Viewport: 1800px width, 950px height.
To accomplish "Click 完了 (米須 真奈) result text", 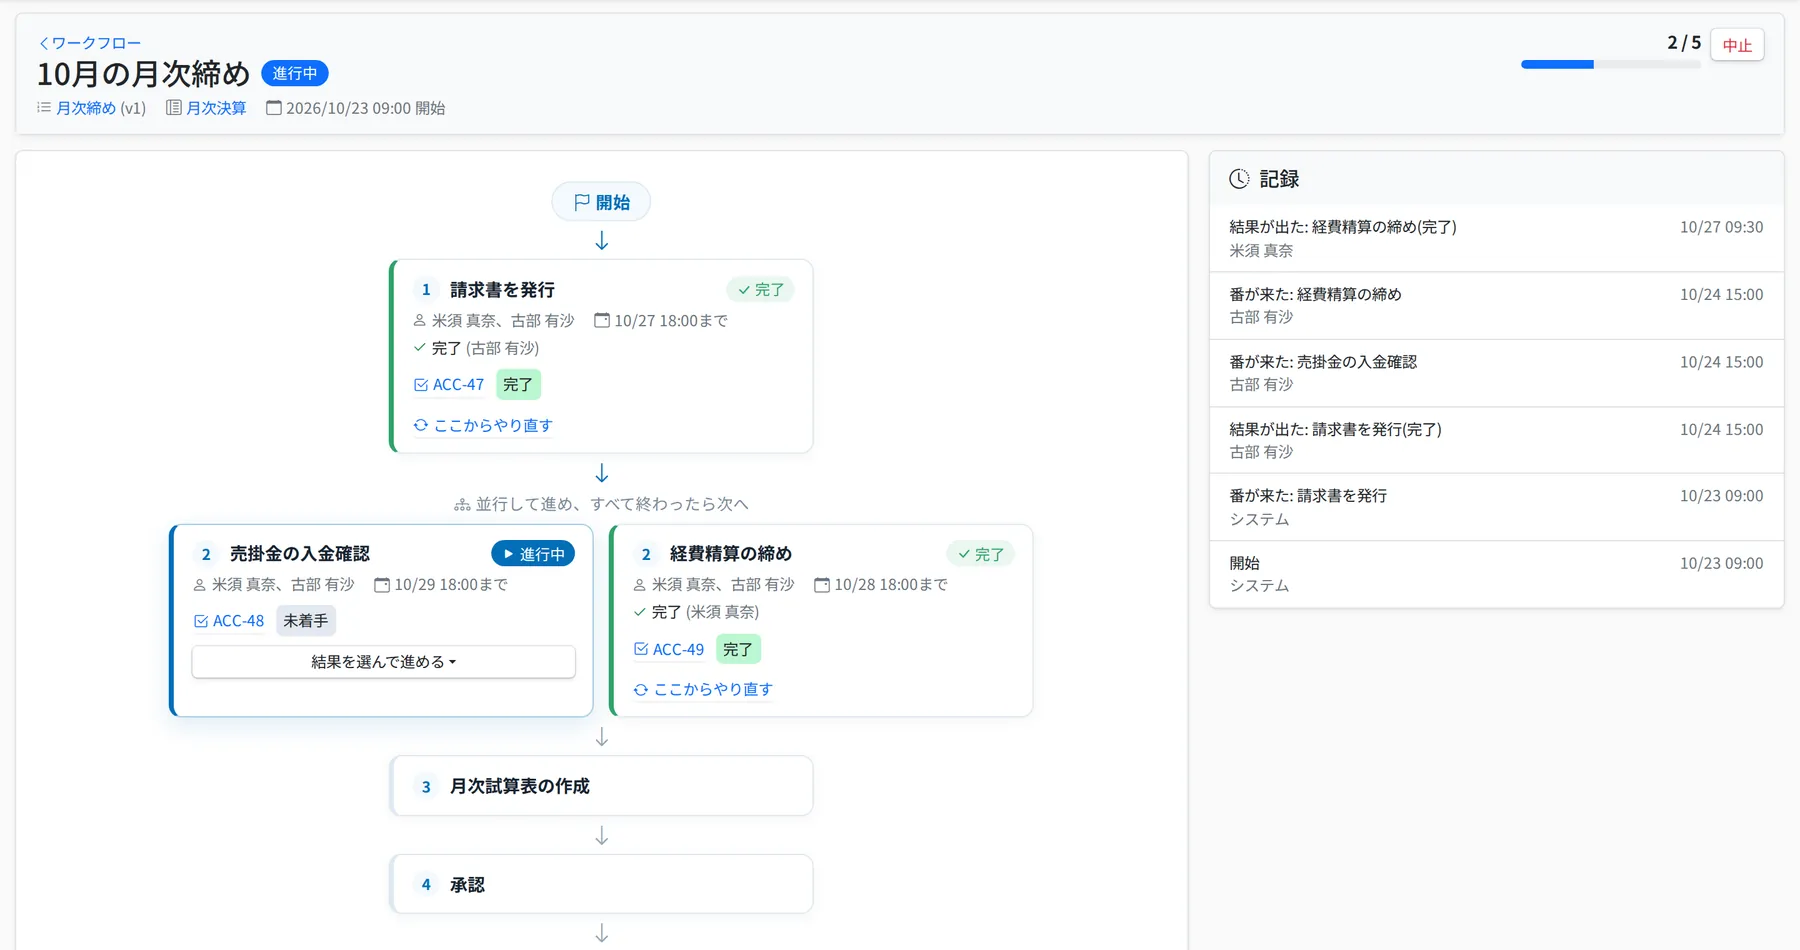I will point(705,612).
